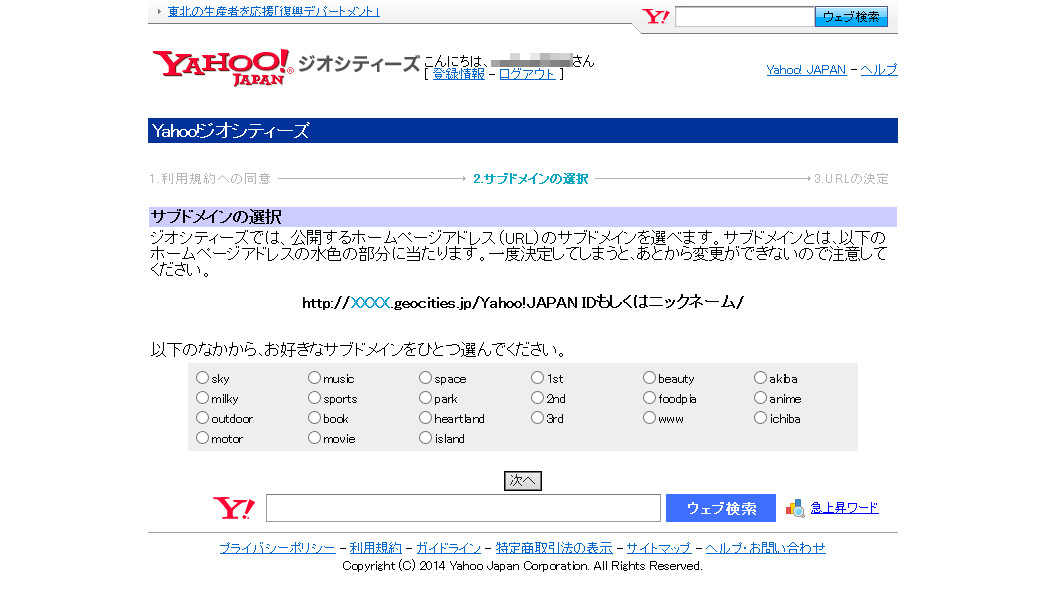
Task: Click the サブドメインの選択 section heading
Action: click(216, 217)
